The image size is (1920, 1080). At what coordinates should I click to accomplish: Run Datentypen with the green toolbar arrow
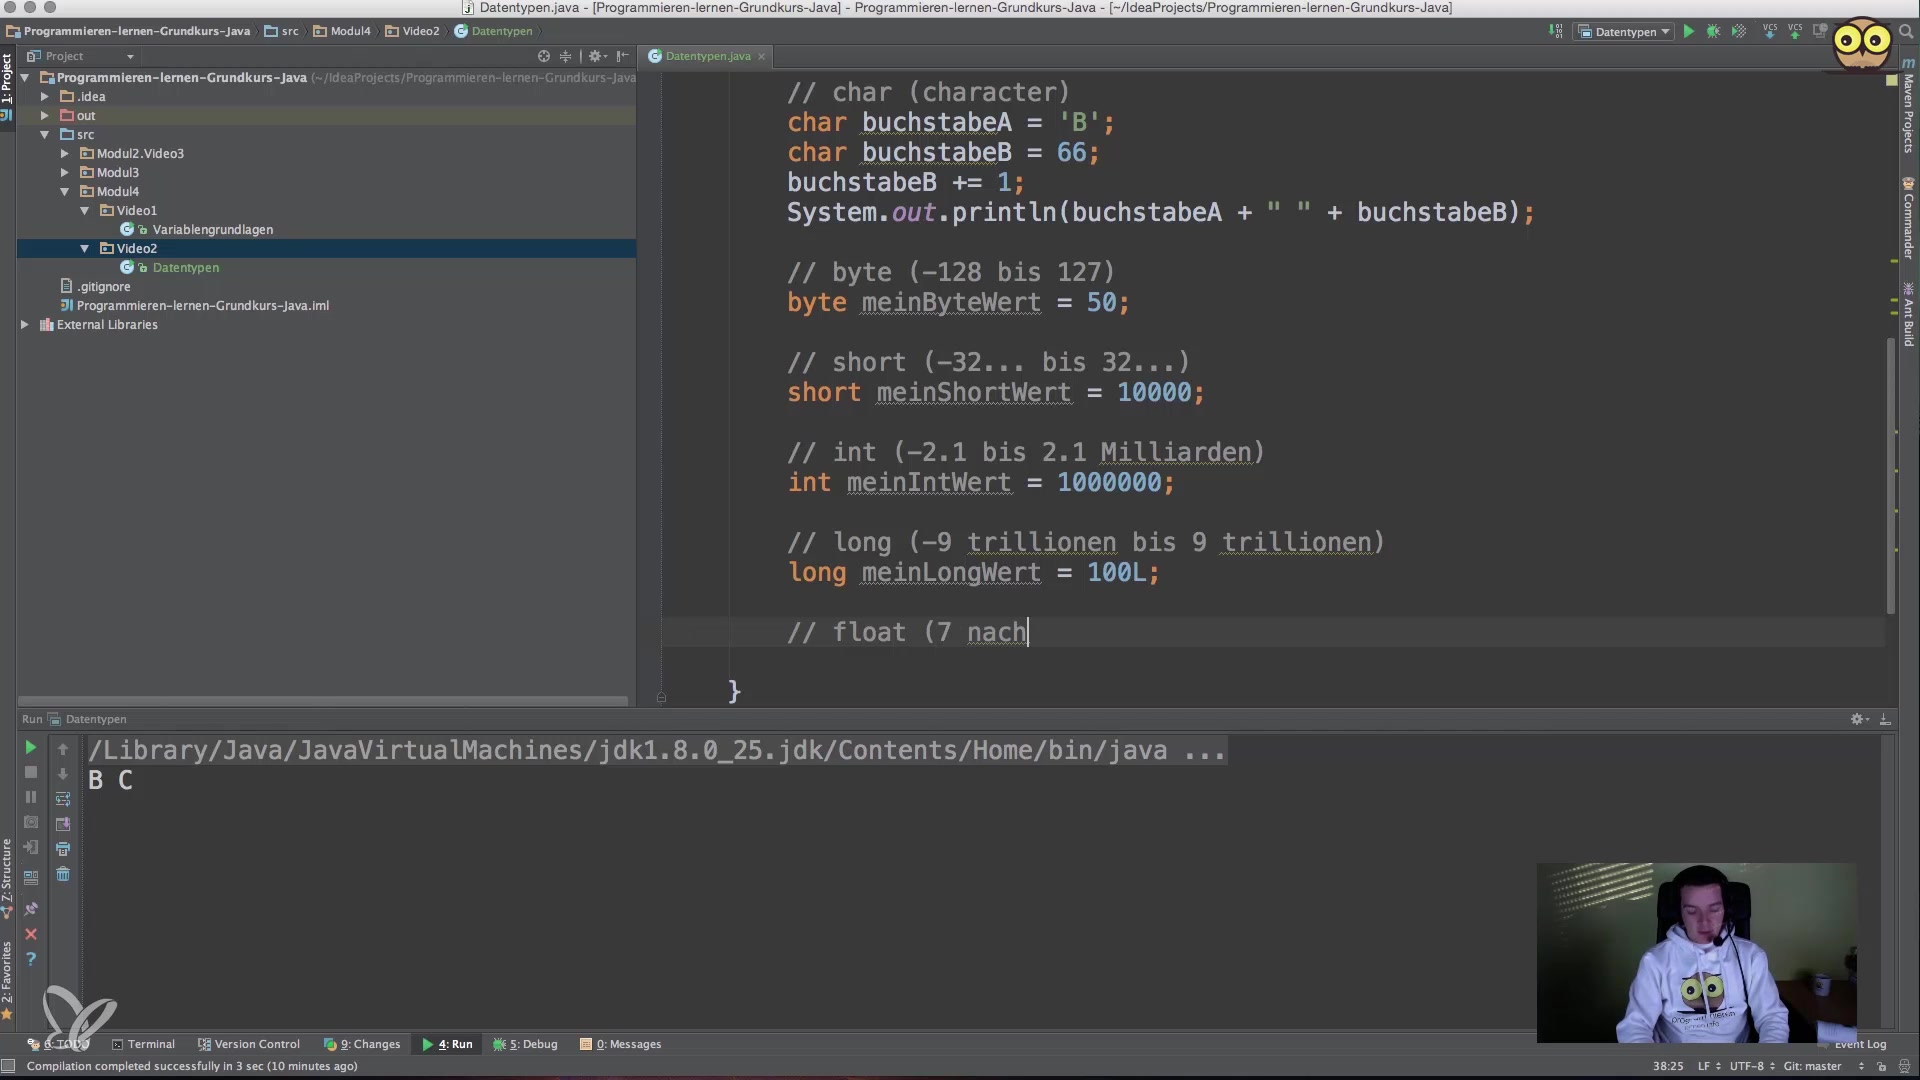1688,32
